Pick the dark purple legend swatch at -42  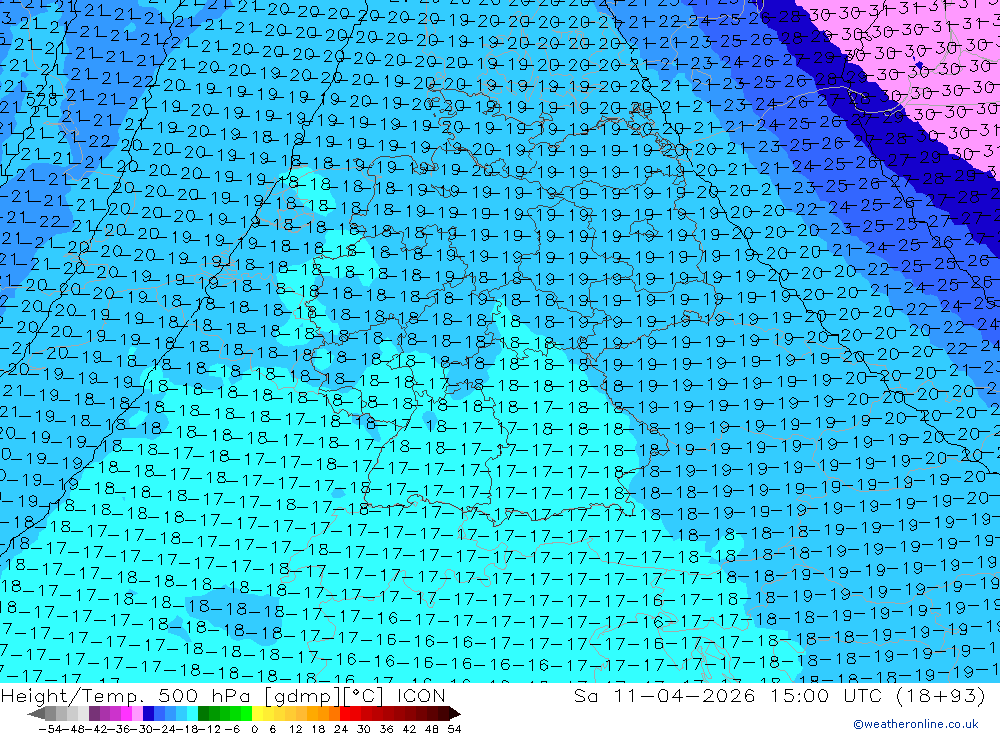tap(94, 714)
